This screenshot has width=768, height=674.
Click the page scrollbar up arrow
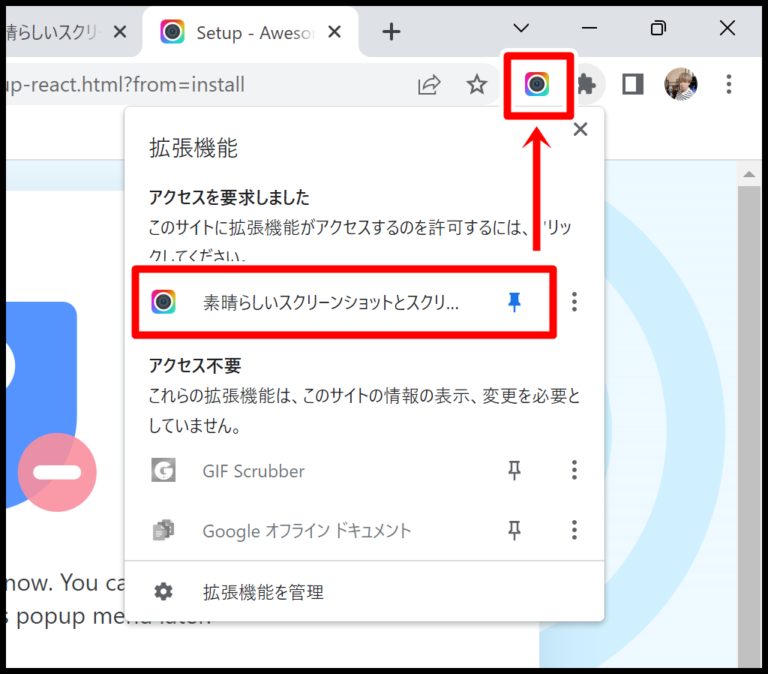tap(749, 174)
